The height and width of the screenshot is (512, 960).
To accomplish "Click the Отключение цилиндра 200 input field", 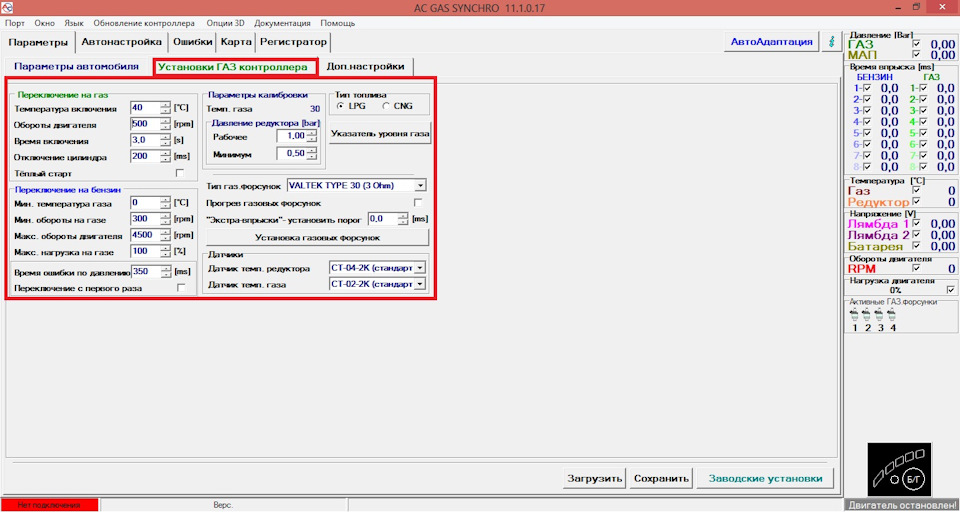I will tap(146, 157).
